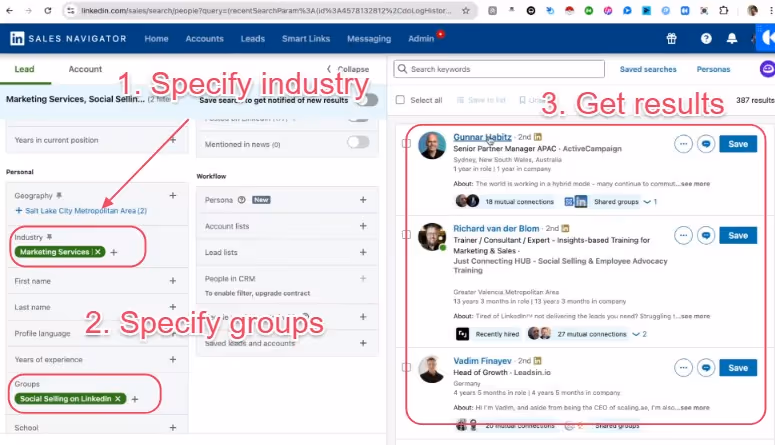Open Richard van der Blom profile photo

[x=431, y=236]
